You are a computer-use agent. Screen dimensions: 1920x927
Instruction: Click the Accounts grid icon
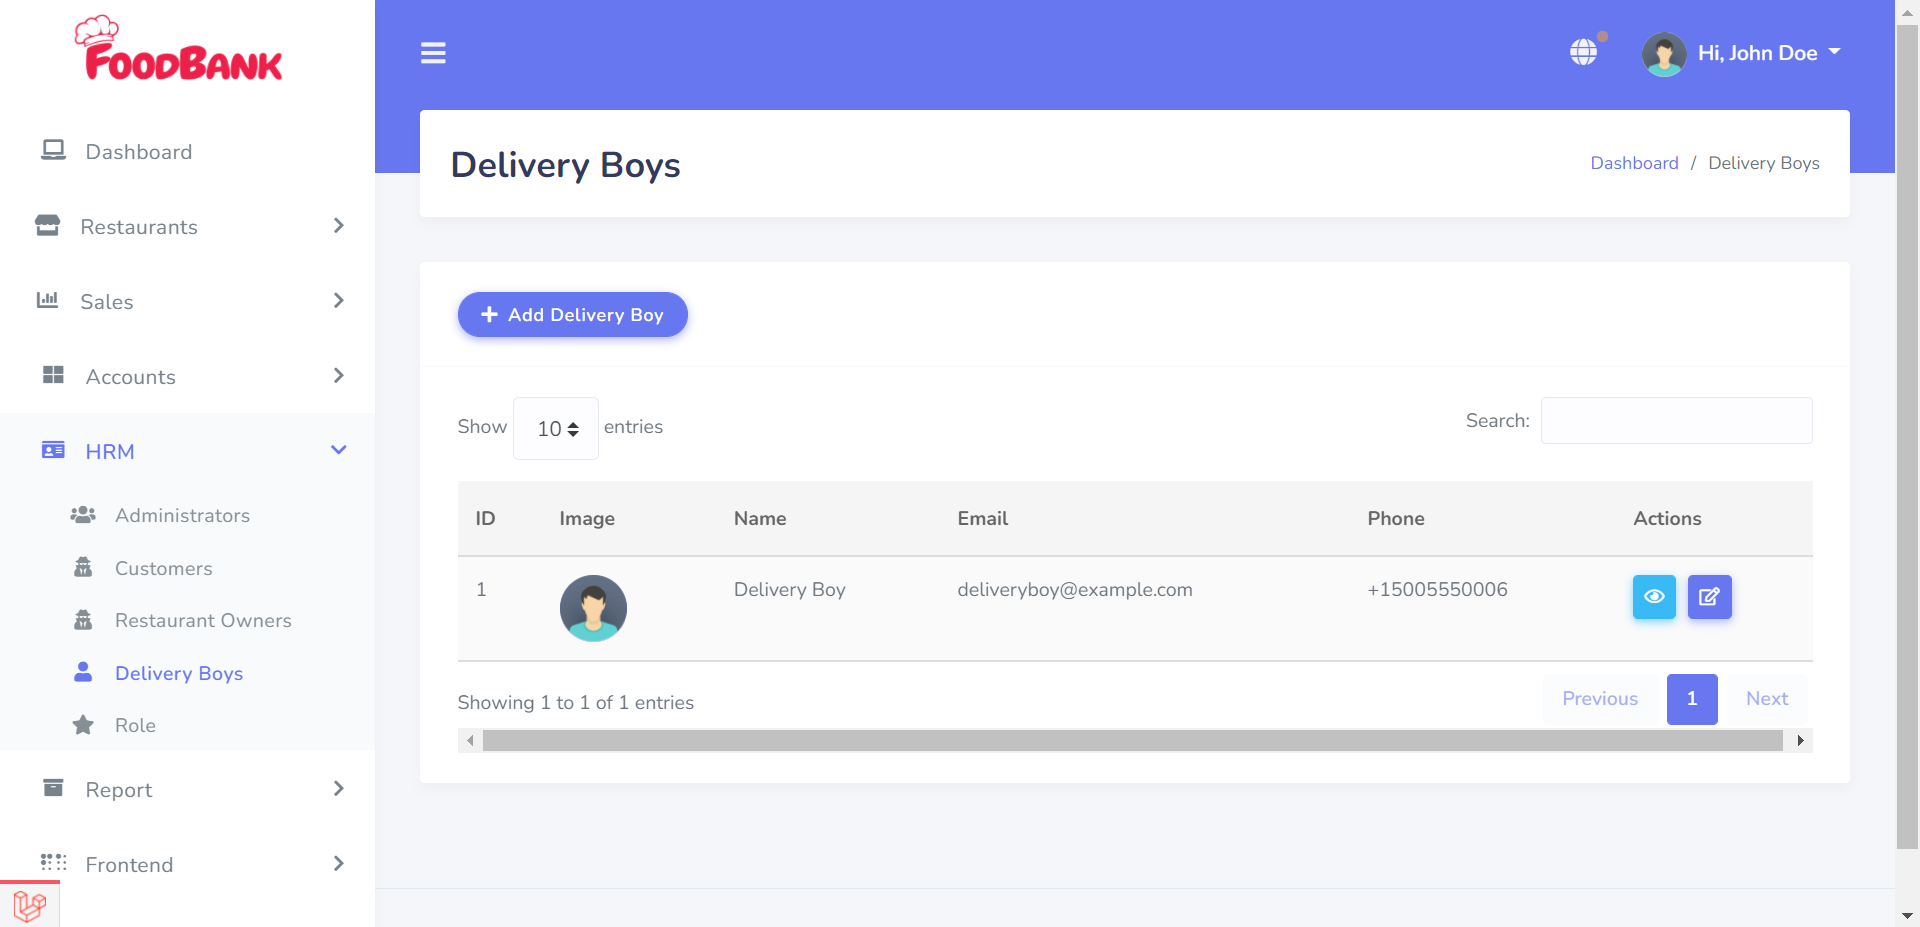pyautogui.click(x=53, y=375)
